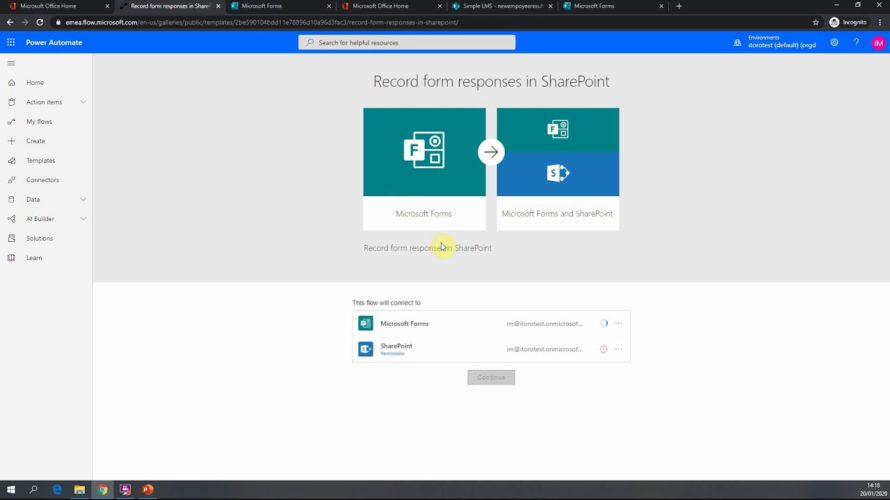
Task: Open AI Builder in sidebar
Action: 40,219
